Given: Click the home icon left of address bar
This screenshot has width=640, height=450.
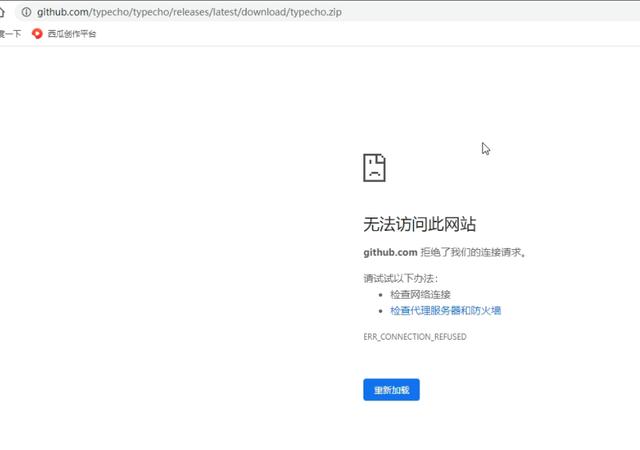Looking at the screenshot, I should coord(2,12).
